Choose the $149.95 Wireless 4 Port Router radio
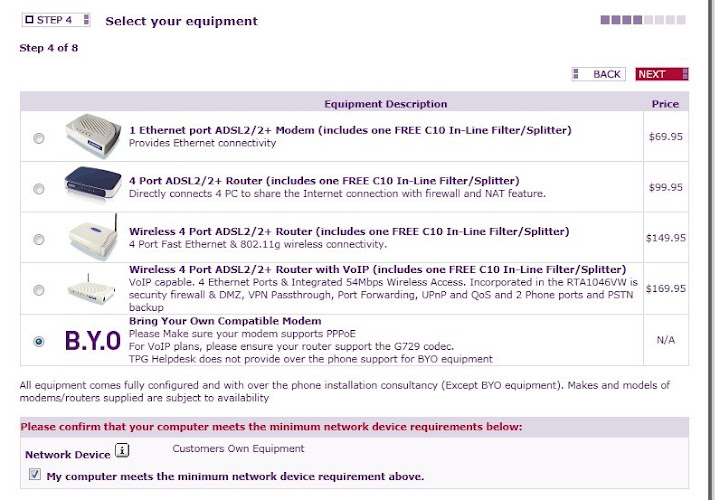This screenshot has height=500, width=720. pos(39,239)
